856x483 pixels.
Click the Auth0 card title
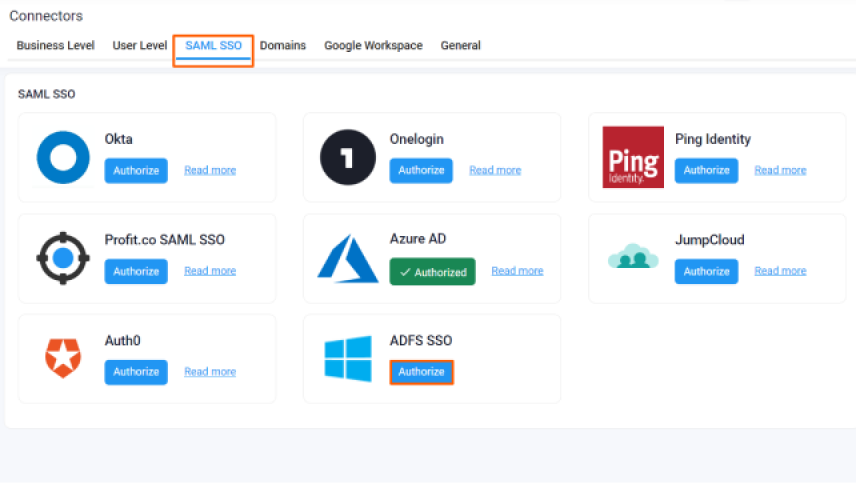coord(122,341)
